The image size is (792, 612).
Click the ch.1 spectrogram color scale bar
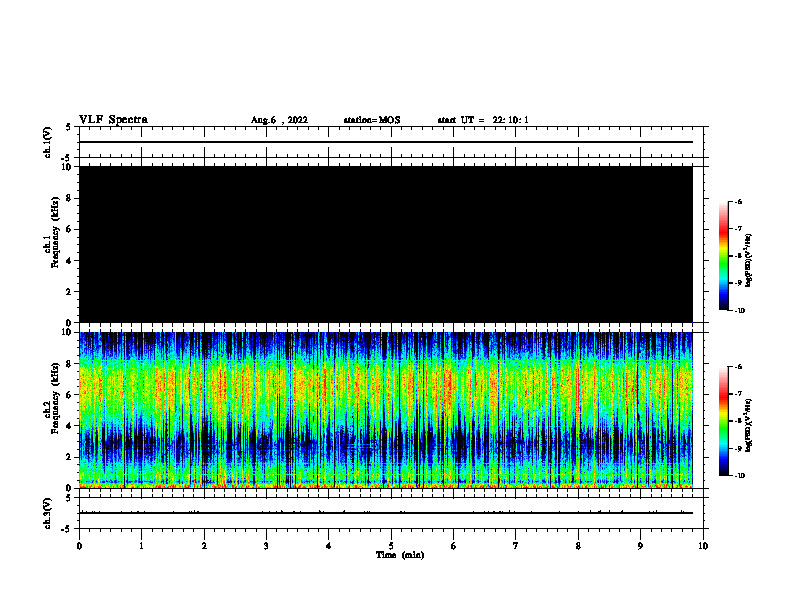pyautogui.click(x=723, y=256)
